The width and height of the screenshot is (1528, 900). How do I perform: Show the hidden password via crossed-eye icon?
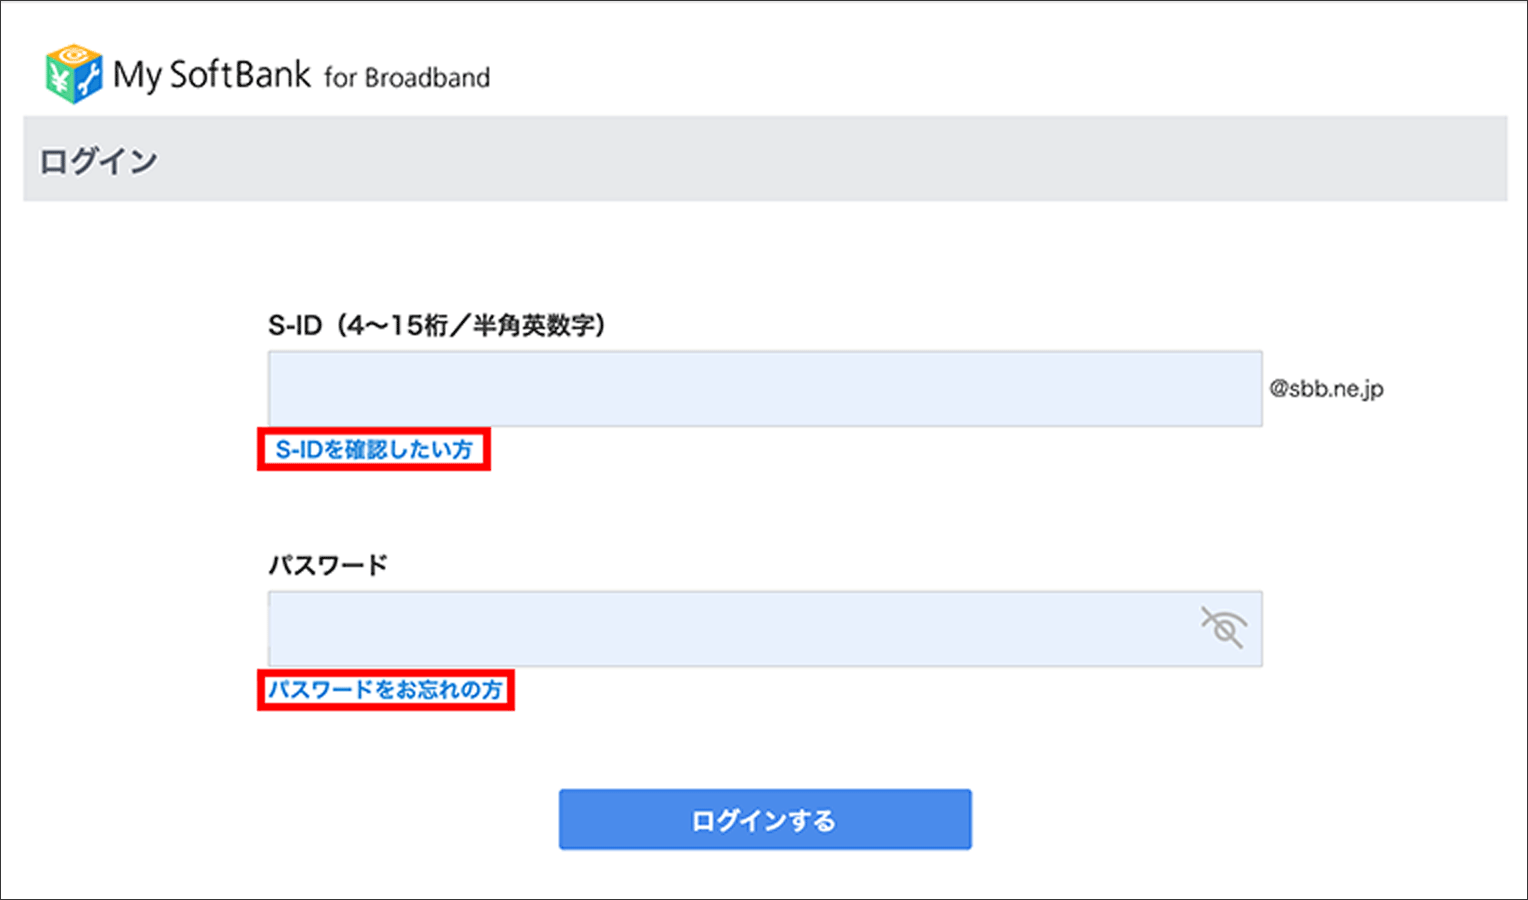[1222, 628]
